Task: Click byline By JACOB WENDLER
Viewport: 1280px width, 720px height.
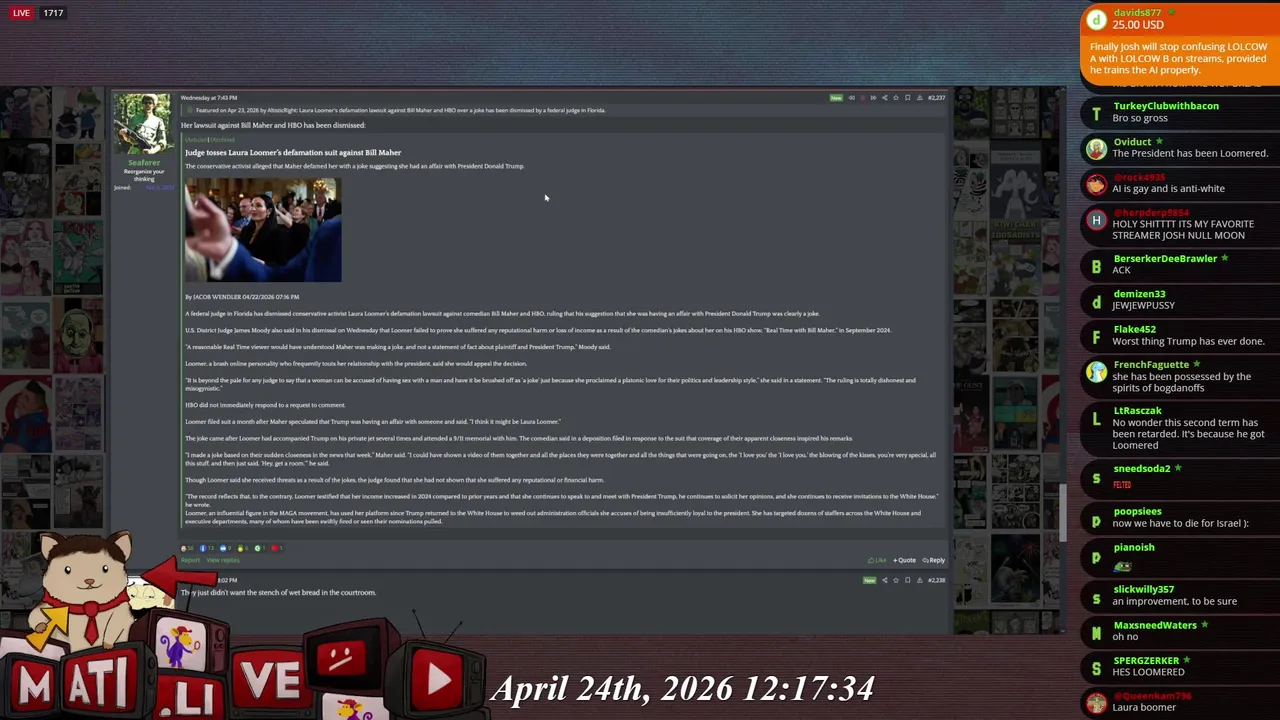Action: click(242, 297)
